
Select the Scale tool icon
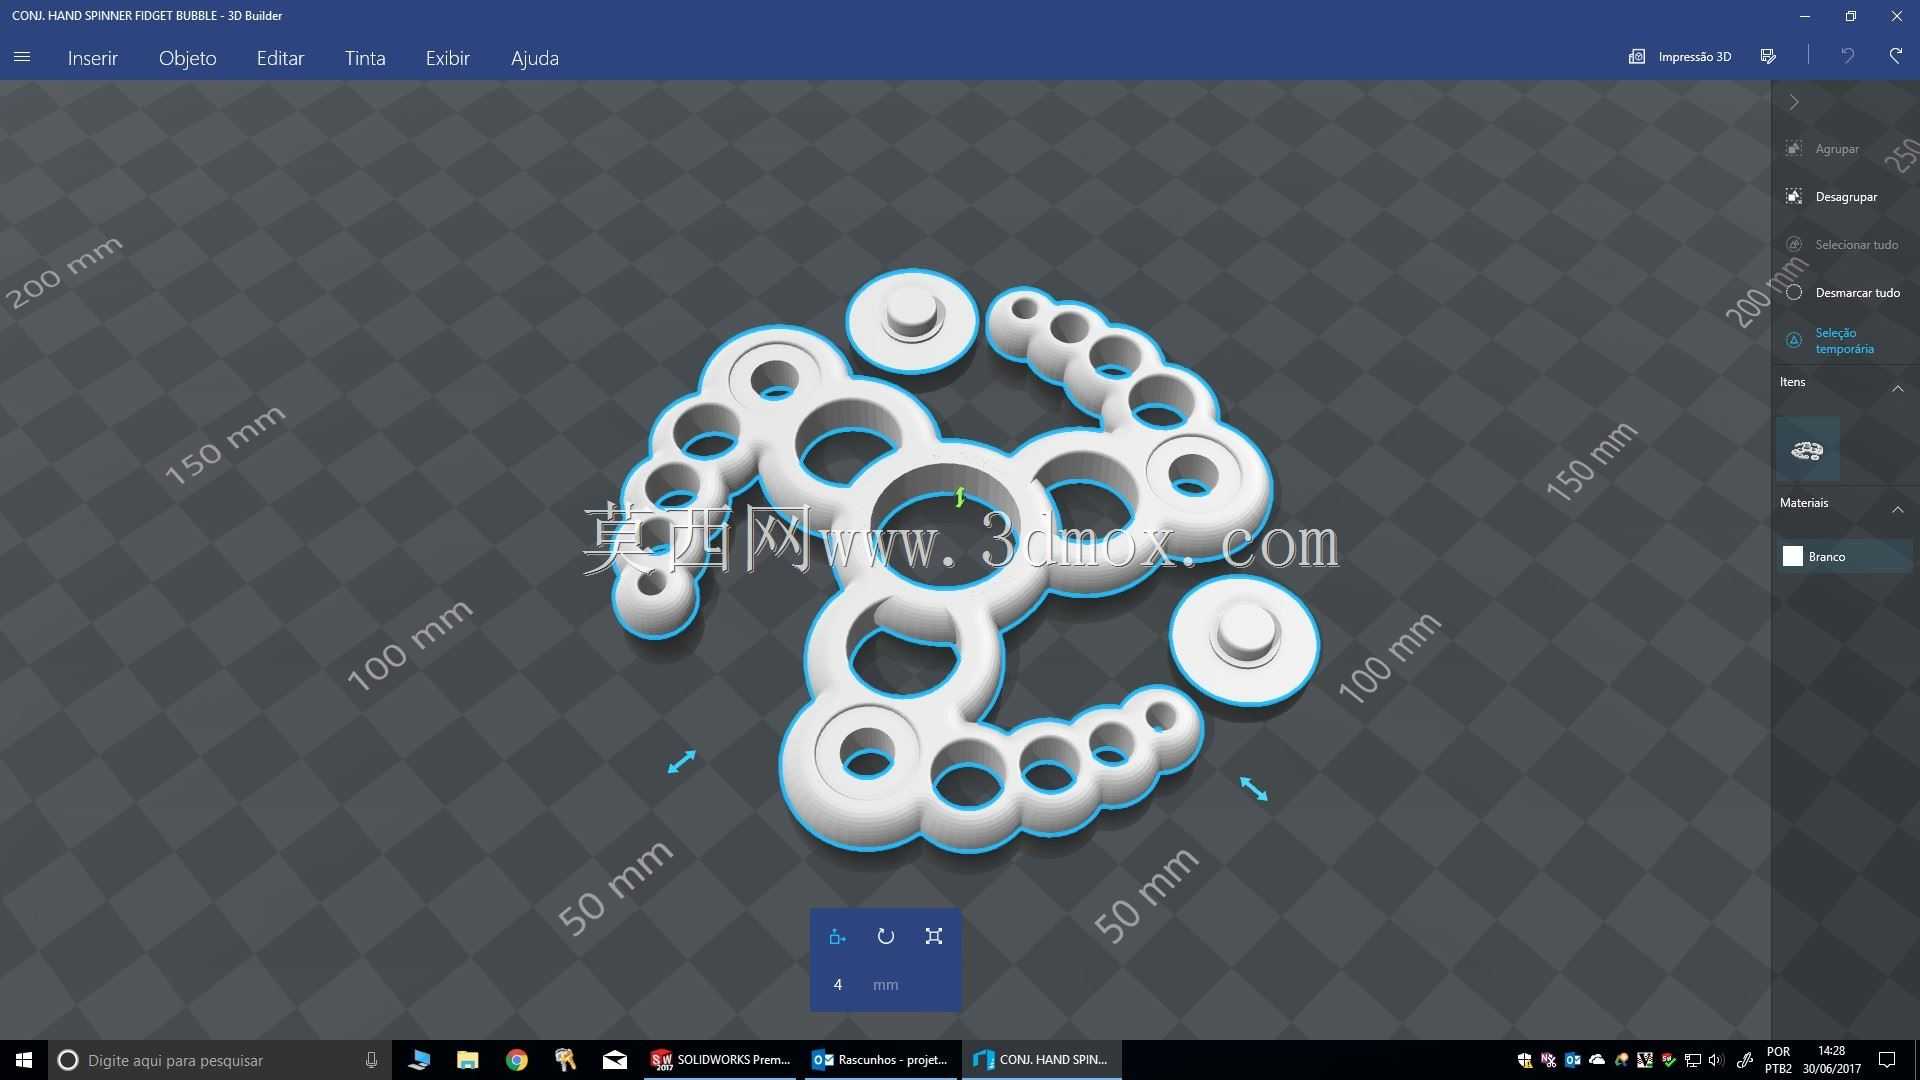pyautogui.click(x=934, y=937)
